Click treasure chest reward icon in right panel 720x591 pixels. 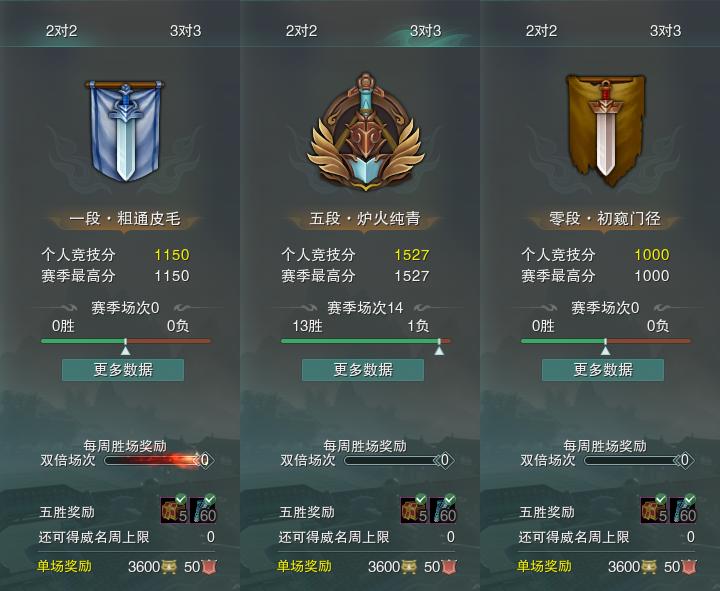pos(654,509)
